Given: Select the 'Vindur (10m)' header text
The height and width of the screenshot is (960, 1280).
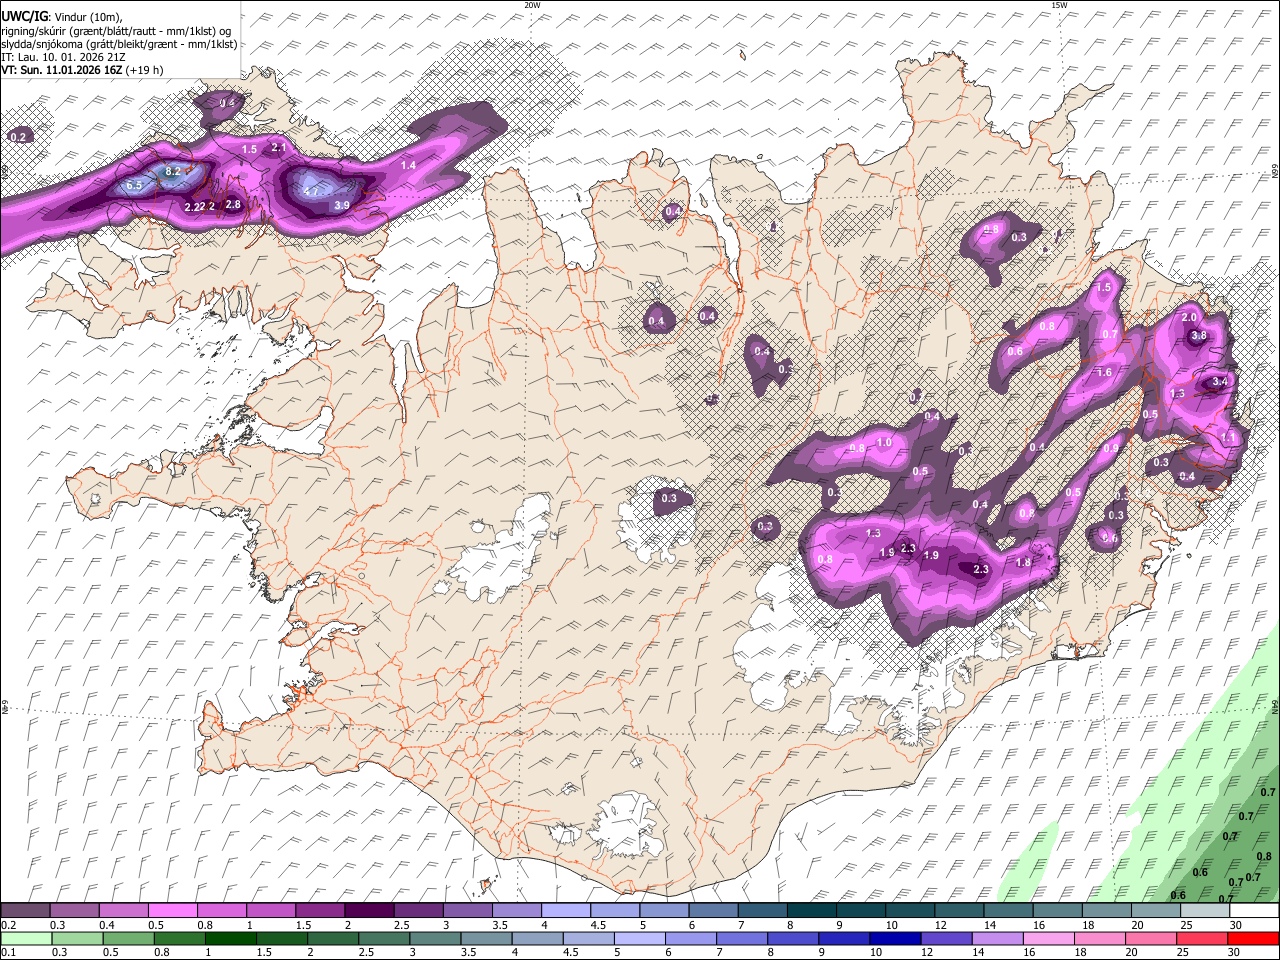Looking at the screenshot, I should 86,17.
